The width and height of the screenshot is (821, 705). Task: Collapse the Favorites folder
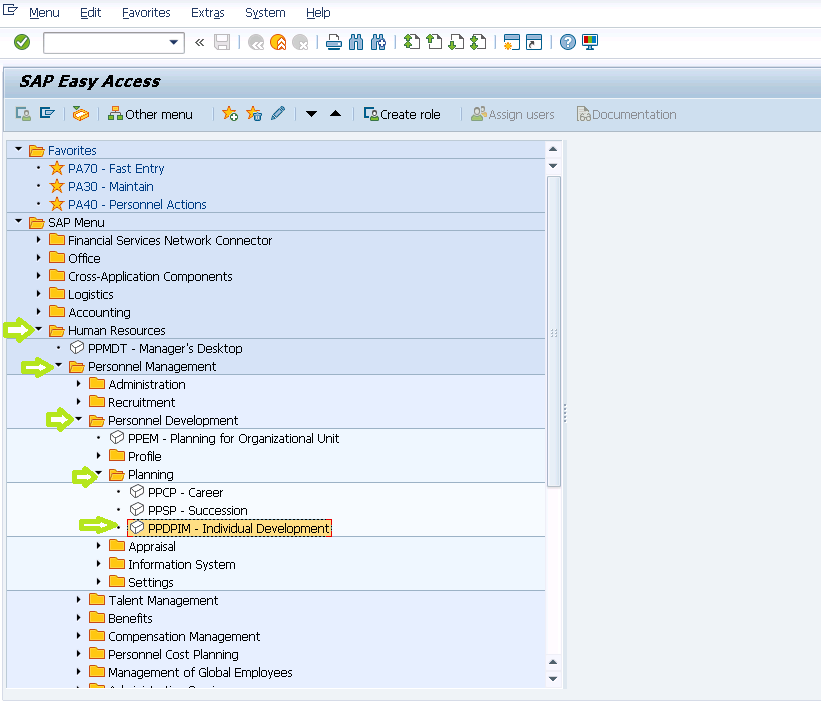pyautogui.click(x=19, y=149)
